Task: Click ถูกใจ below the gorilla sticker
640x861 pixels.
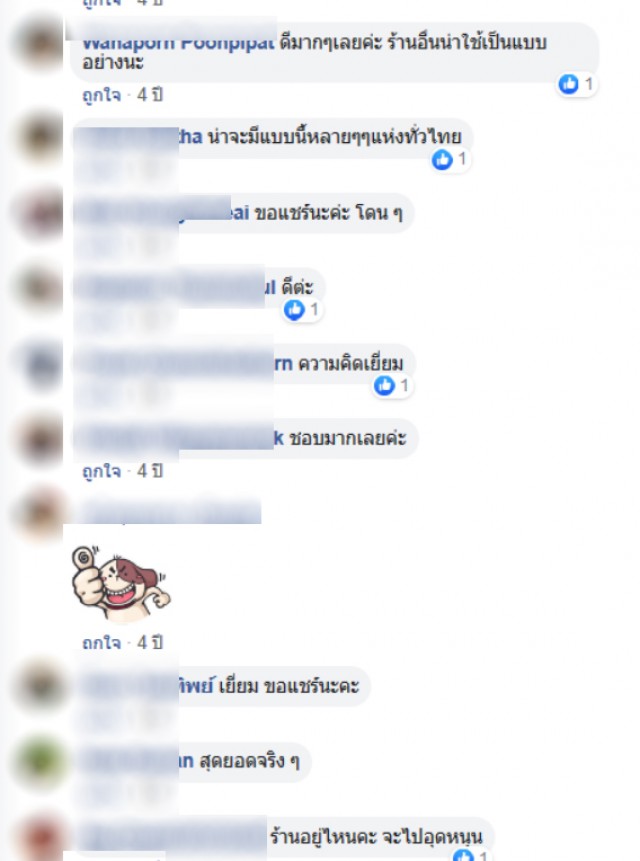Action: [x=102, y=642]
